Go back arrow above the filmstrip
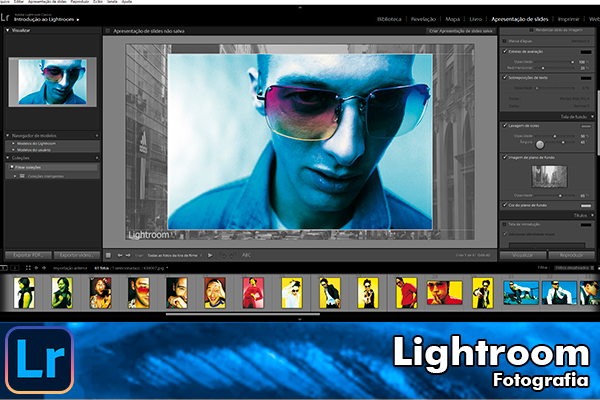The image size is (600, 400). (x=36, y=268)
